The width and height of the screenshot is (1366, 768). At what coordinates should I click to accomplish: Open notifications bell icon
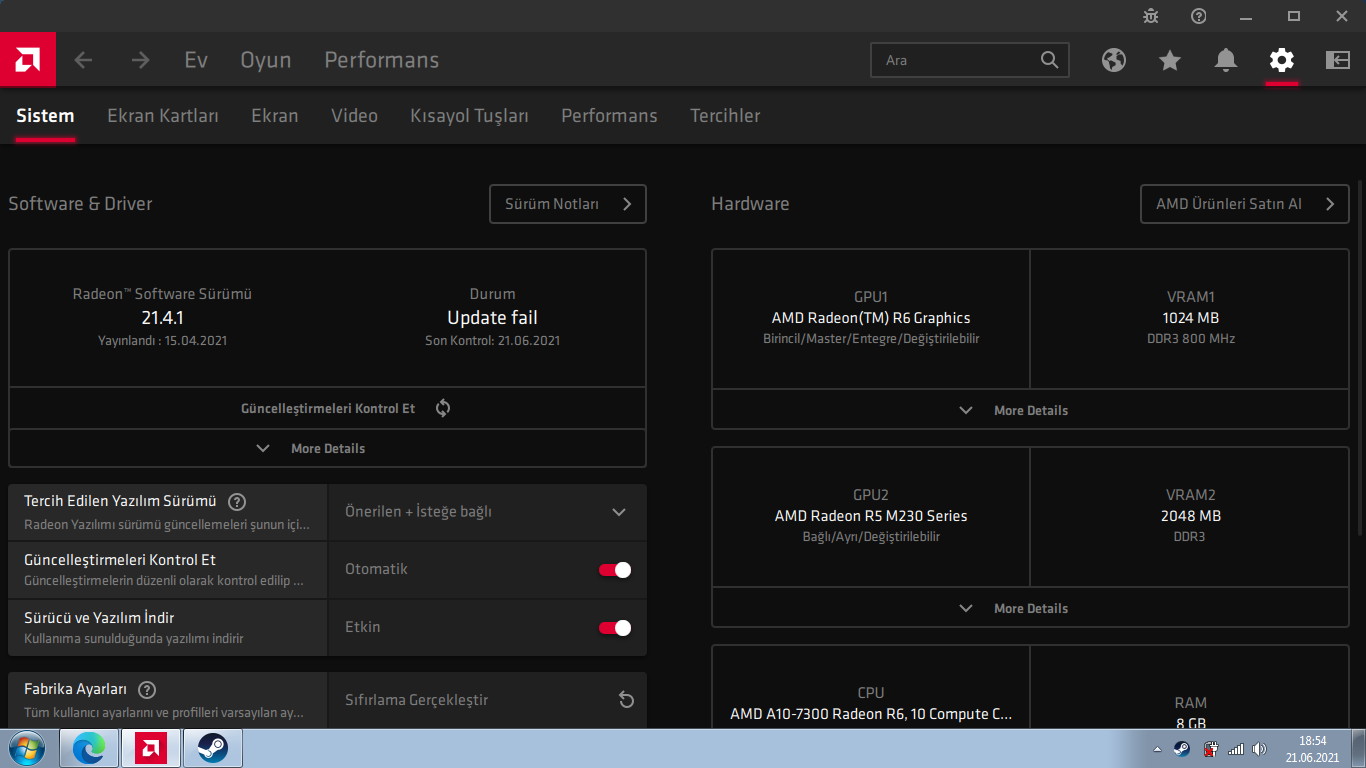pyautogui.click(x=1226, y=60)
